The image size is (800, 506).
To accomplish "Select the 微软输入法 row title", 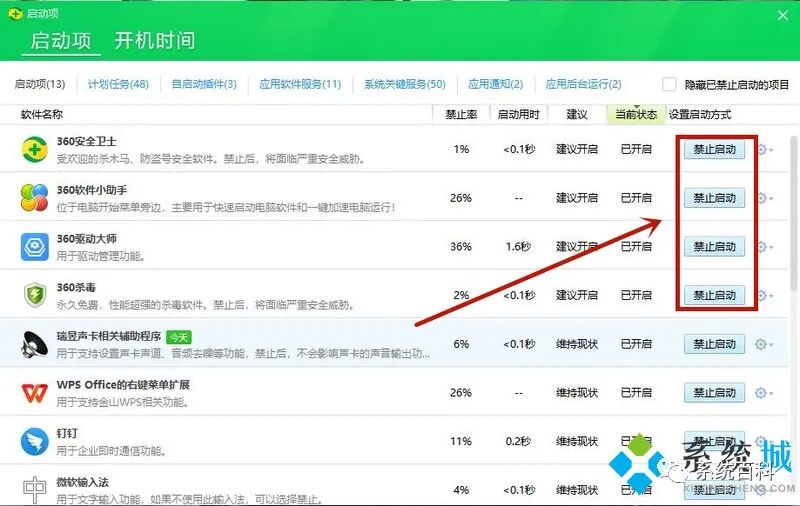I will [82, 482].
